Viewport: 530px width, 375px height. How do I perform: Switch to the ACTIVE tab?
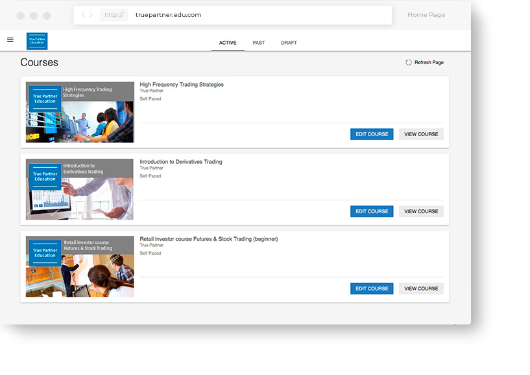tap(227, 43)
